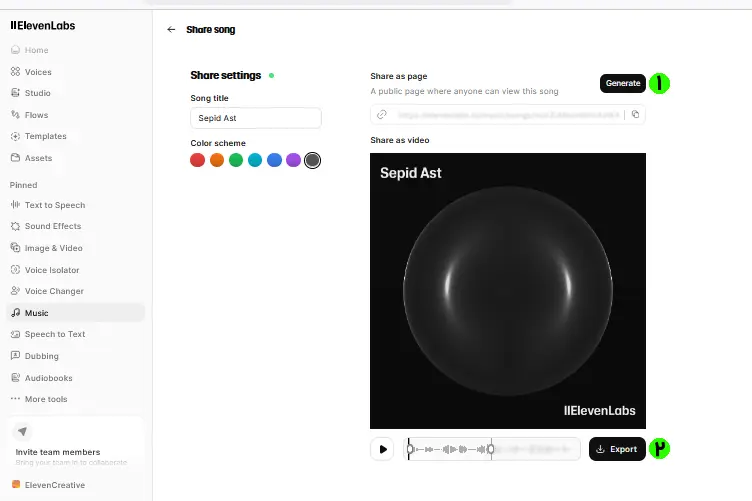Choose the teal color scheme
This screenshot has width=752, height=501.
255,160
